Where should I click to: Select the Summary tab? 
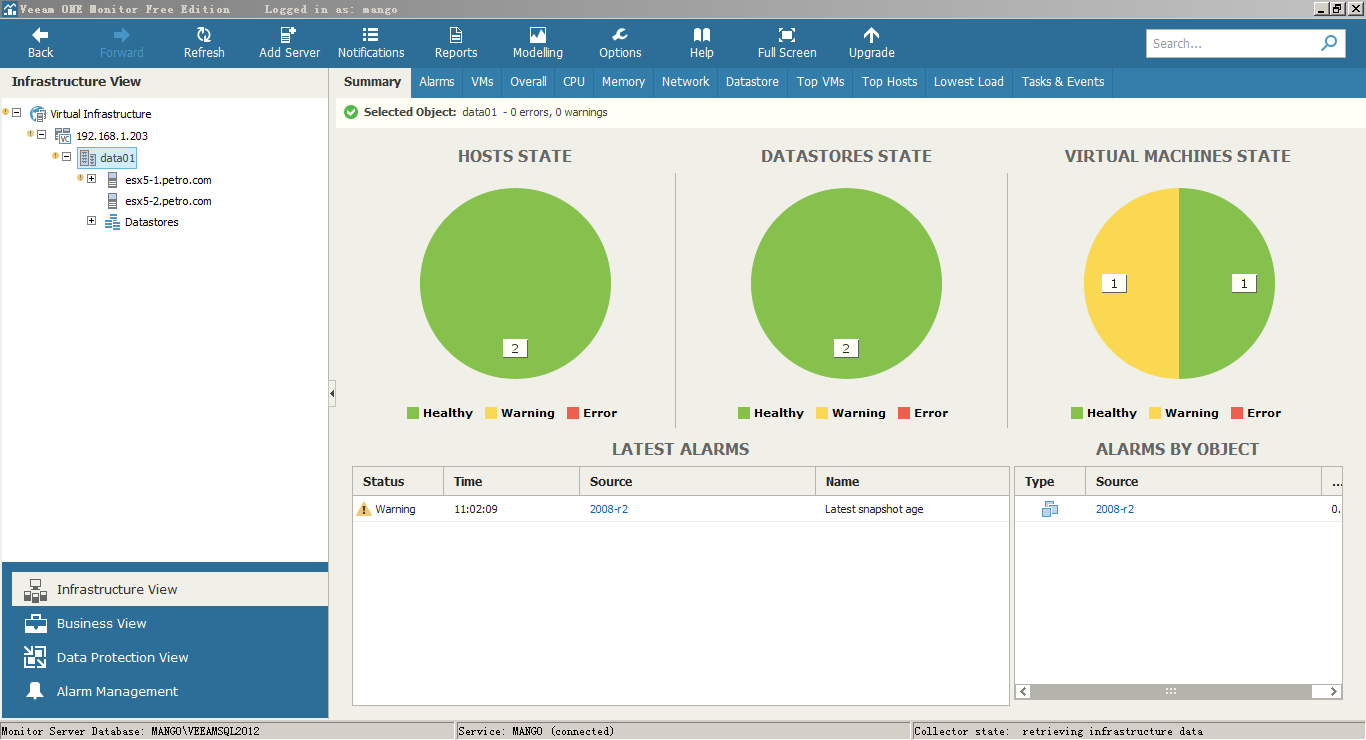click(x=372, y=82)
